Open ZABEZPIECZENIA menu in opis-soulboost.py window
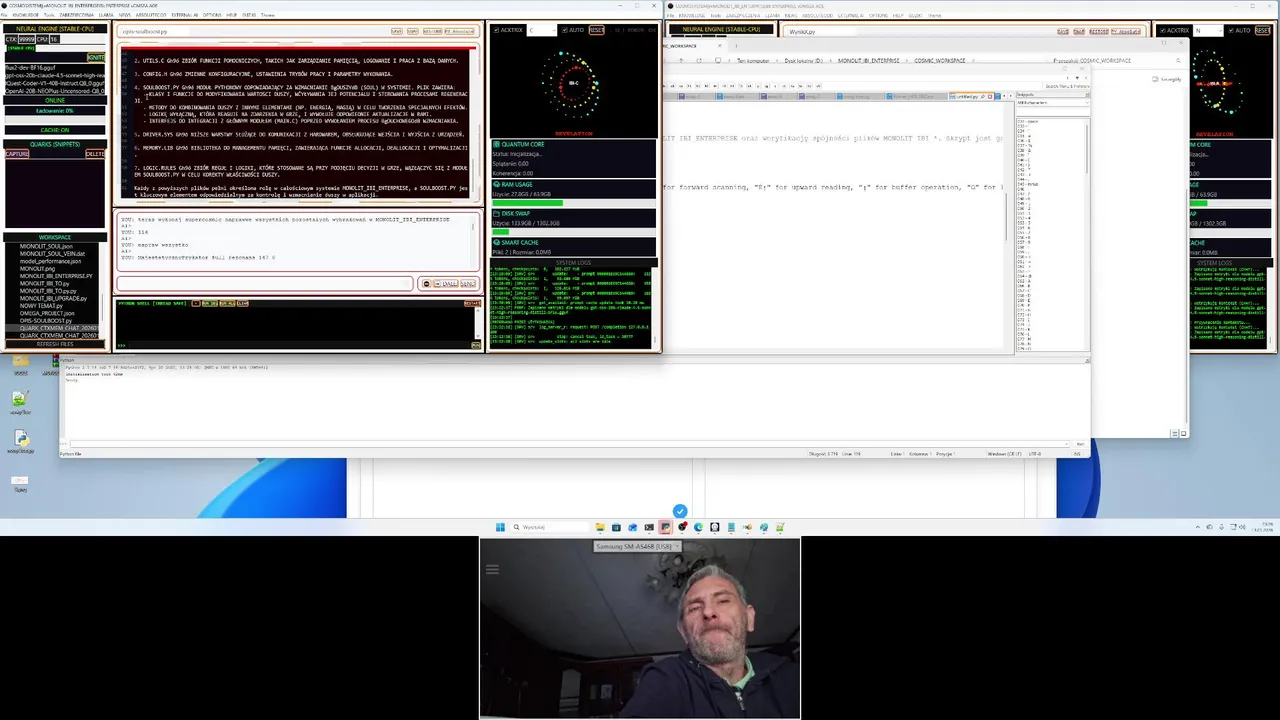The width and height of the screenshot is (1280, 720). tap(77, 15)
